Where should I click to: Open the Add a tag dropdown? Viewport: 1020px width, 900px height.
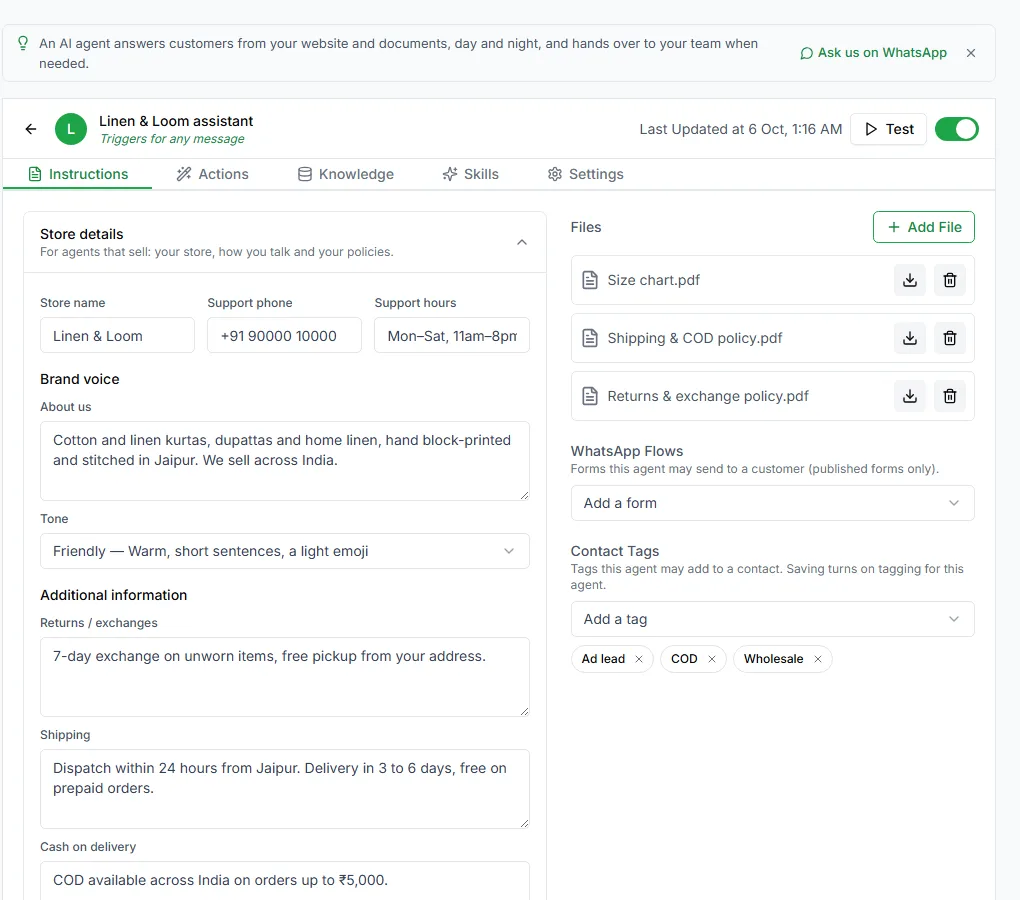(772, 619)
